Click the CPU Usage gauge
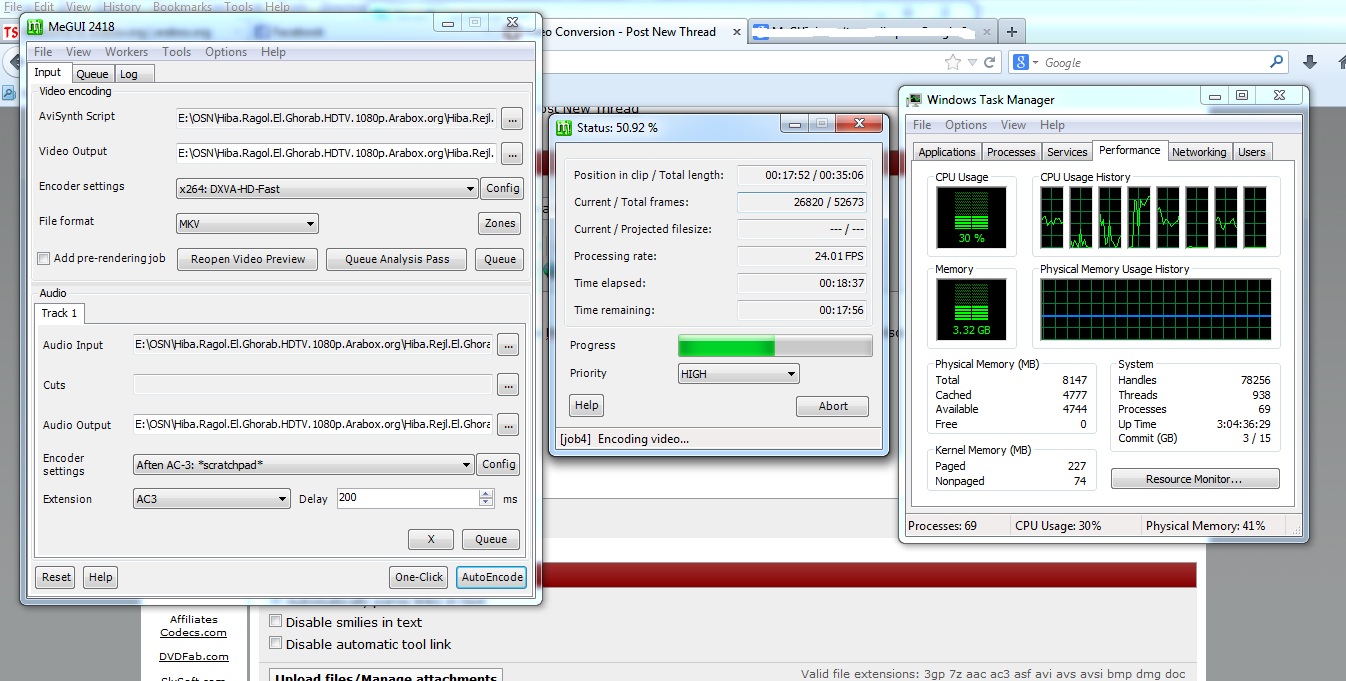1346x681 pixels. click(x=972, y=217)
